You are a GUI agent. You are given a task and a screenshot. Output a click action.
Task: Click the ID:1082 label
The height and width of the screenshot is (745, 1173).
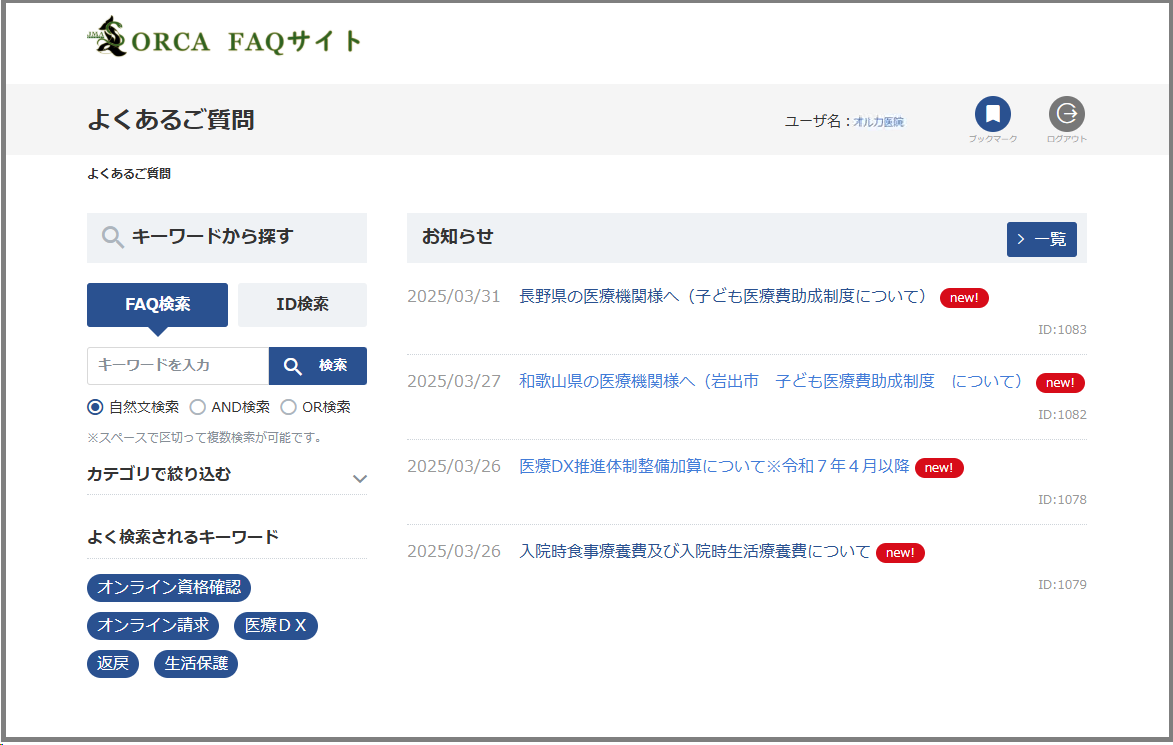1062,414
